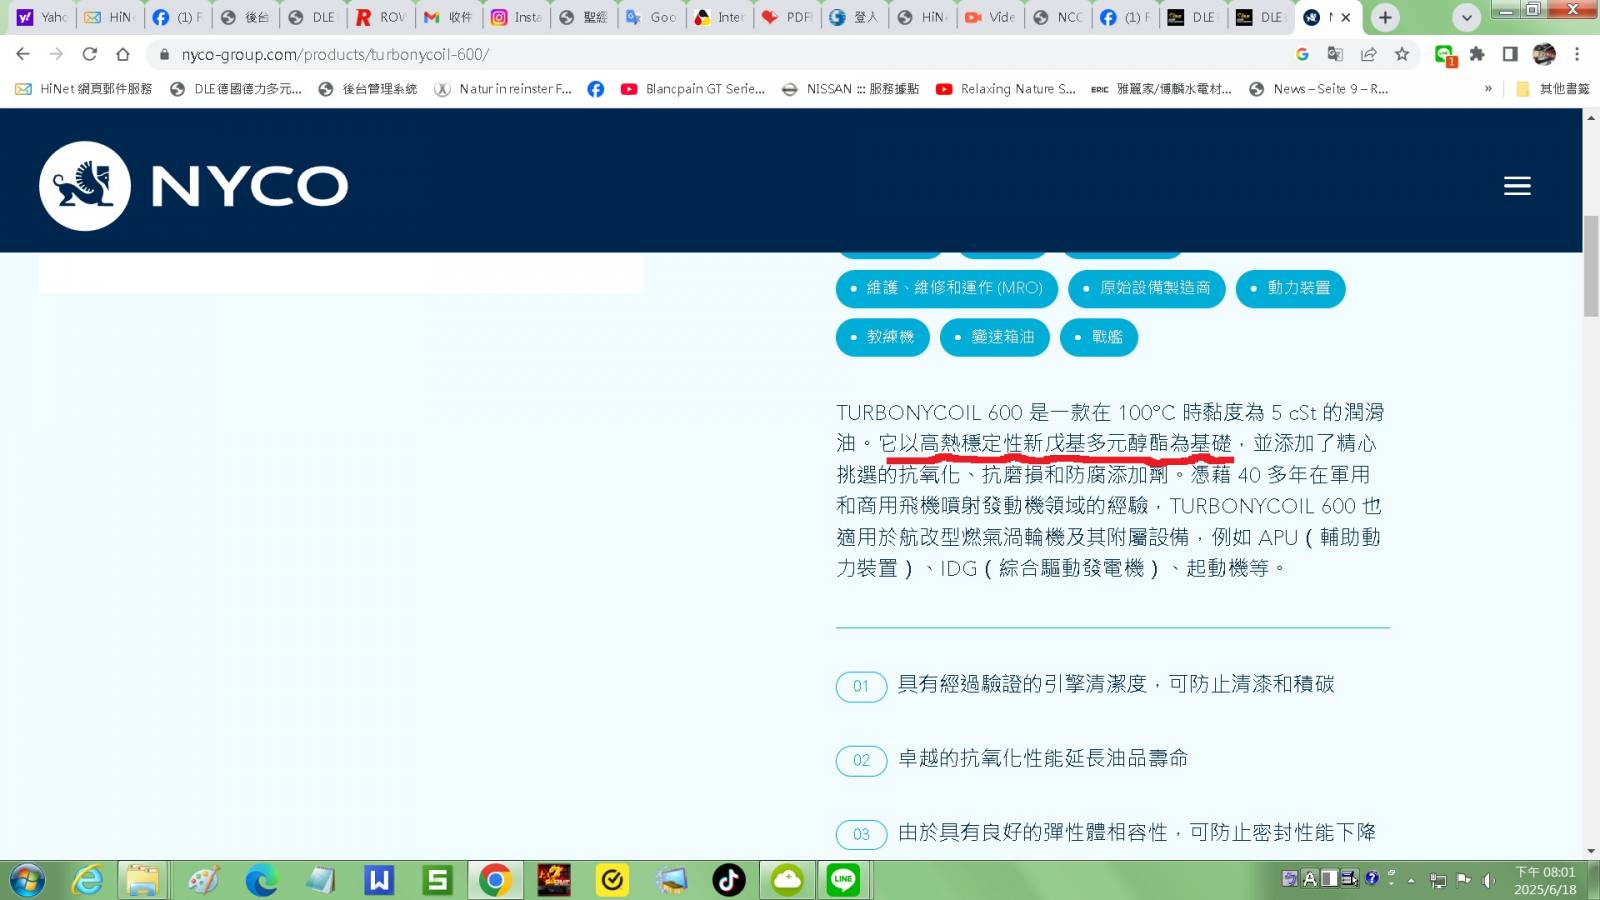The width and height of the screenshot is (1600, 900).
Task: Launch LINE app from the taskbar
Action: tap(843, 880)
